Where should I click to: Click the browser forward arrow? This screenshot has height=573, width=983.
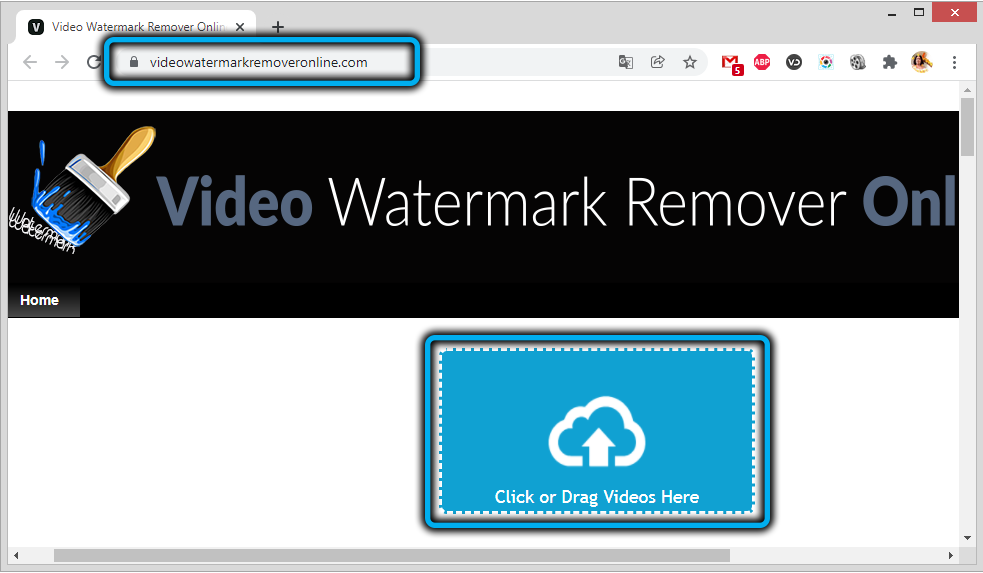61,62
